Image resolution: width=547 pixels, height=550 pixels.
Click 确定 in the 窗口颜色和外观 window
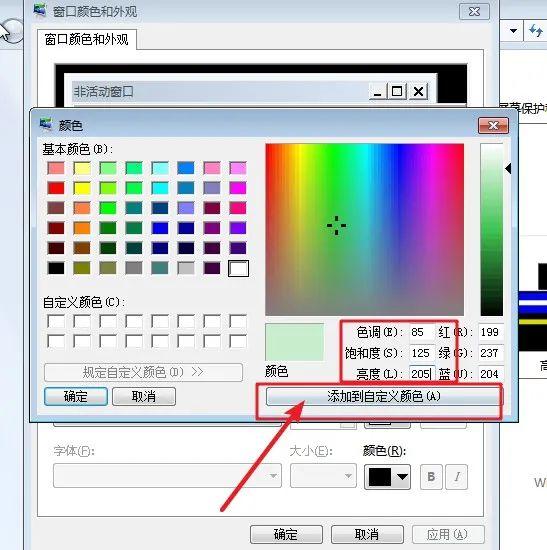point(286,534)
